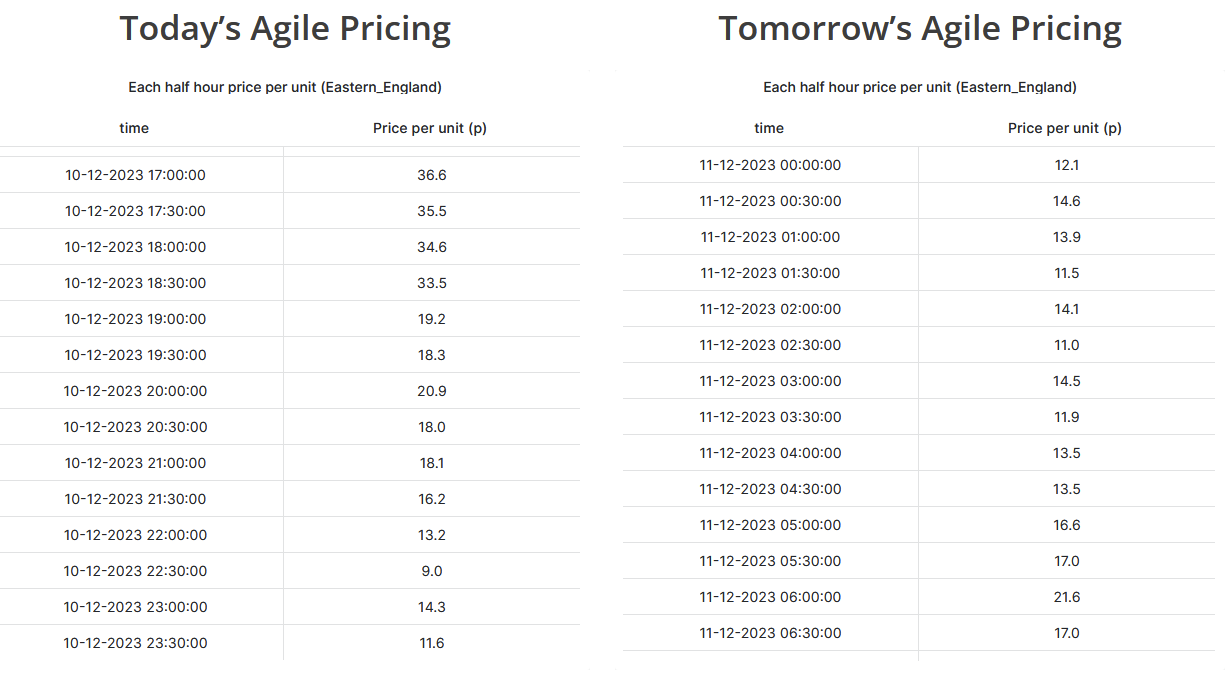Select the 10-12-2023 19:00:00 row time
Viewport: 1228px width, 673px height.
point(135,319)
